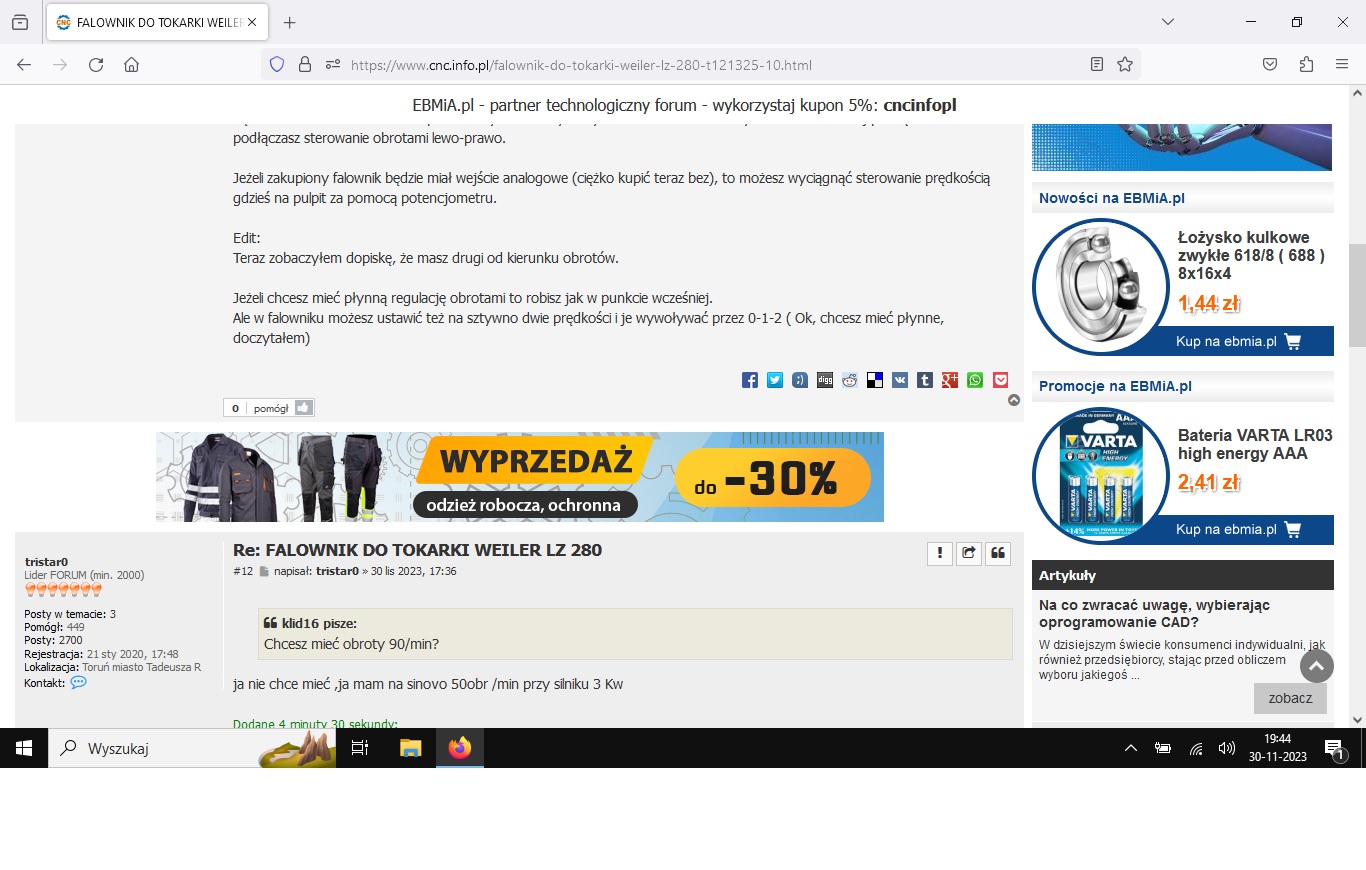This screenshot has height=870, width=1366.
Task: Open the site permissions icon in address bar
Action: [332, 65]
